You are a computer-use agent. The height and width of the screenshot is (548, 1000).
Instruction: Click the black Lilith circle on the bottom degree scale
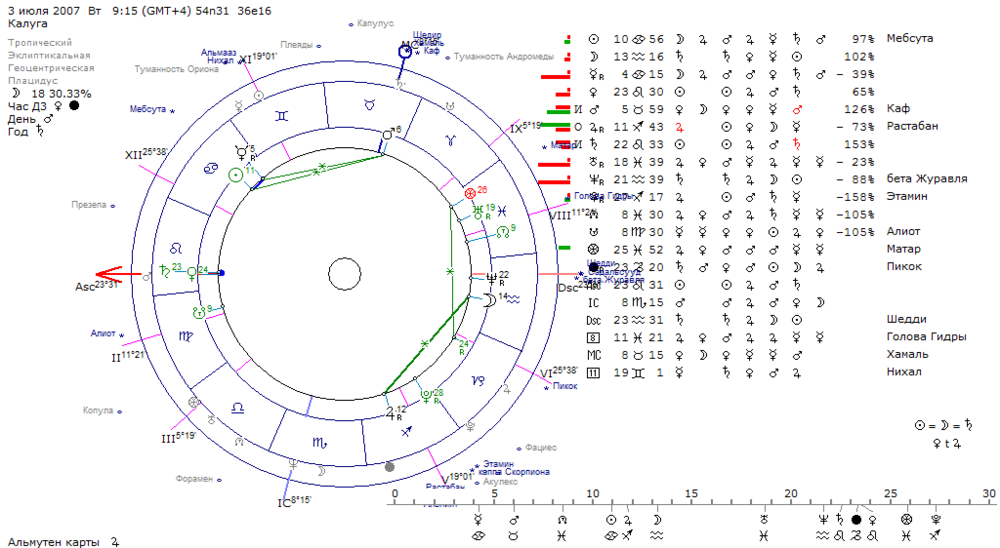click(x=857, y=520)
